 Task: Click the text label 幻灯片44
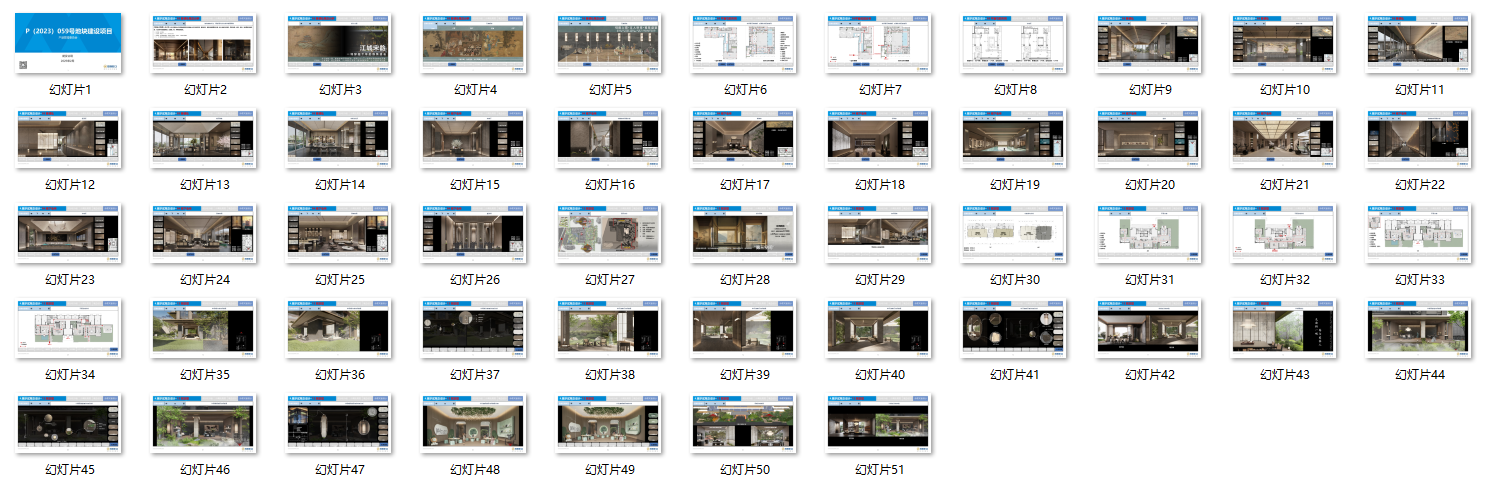click(x=1421, y=375)
